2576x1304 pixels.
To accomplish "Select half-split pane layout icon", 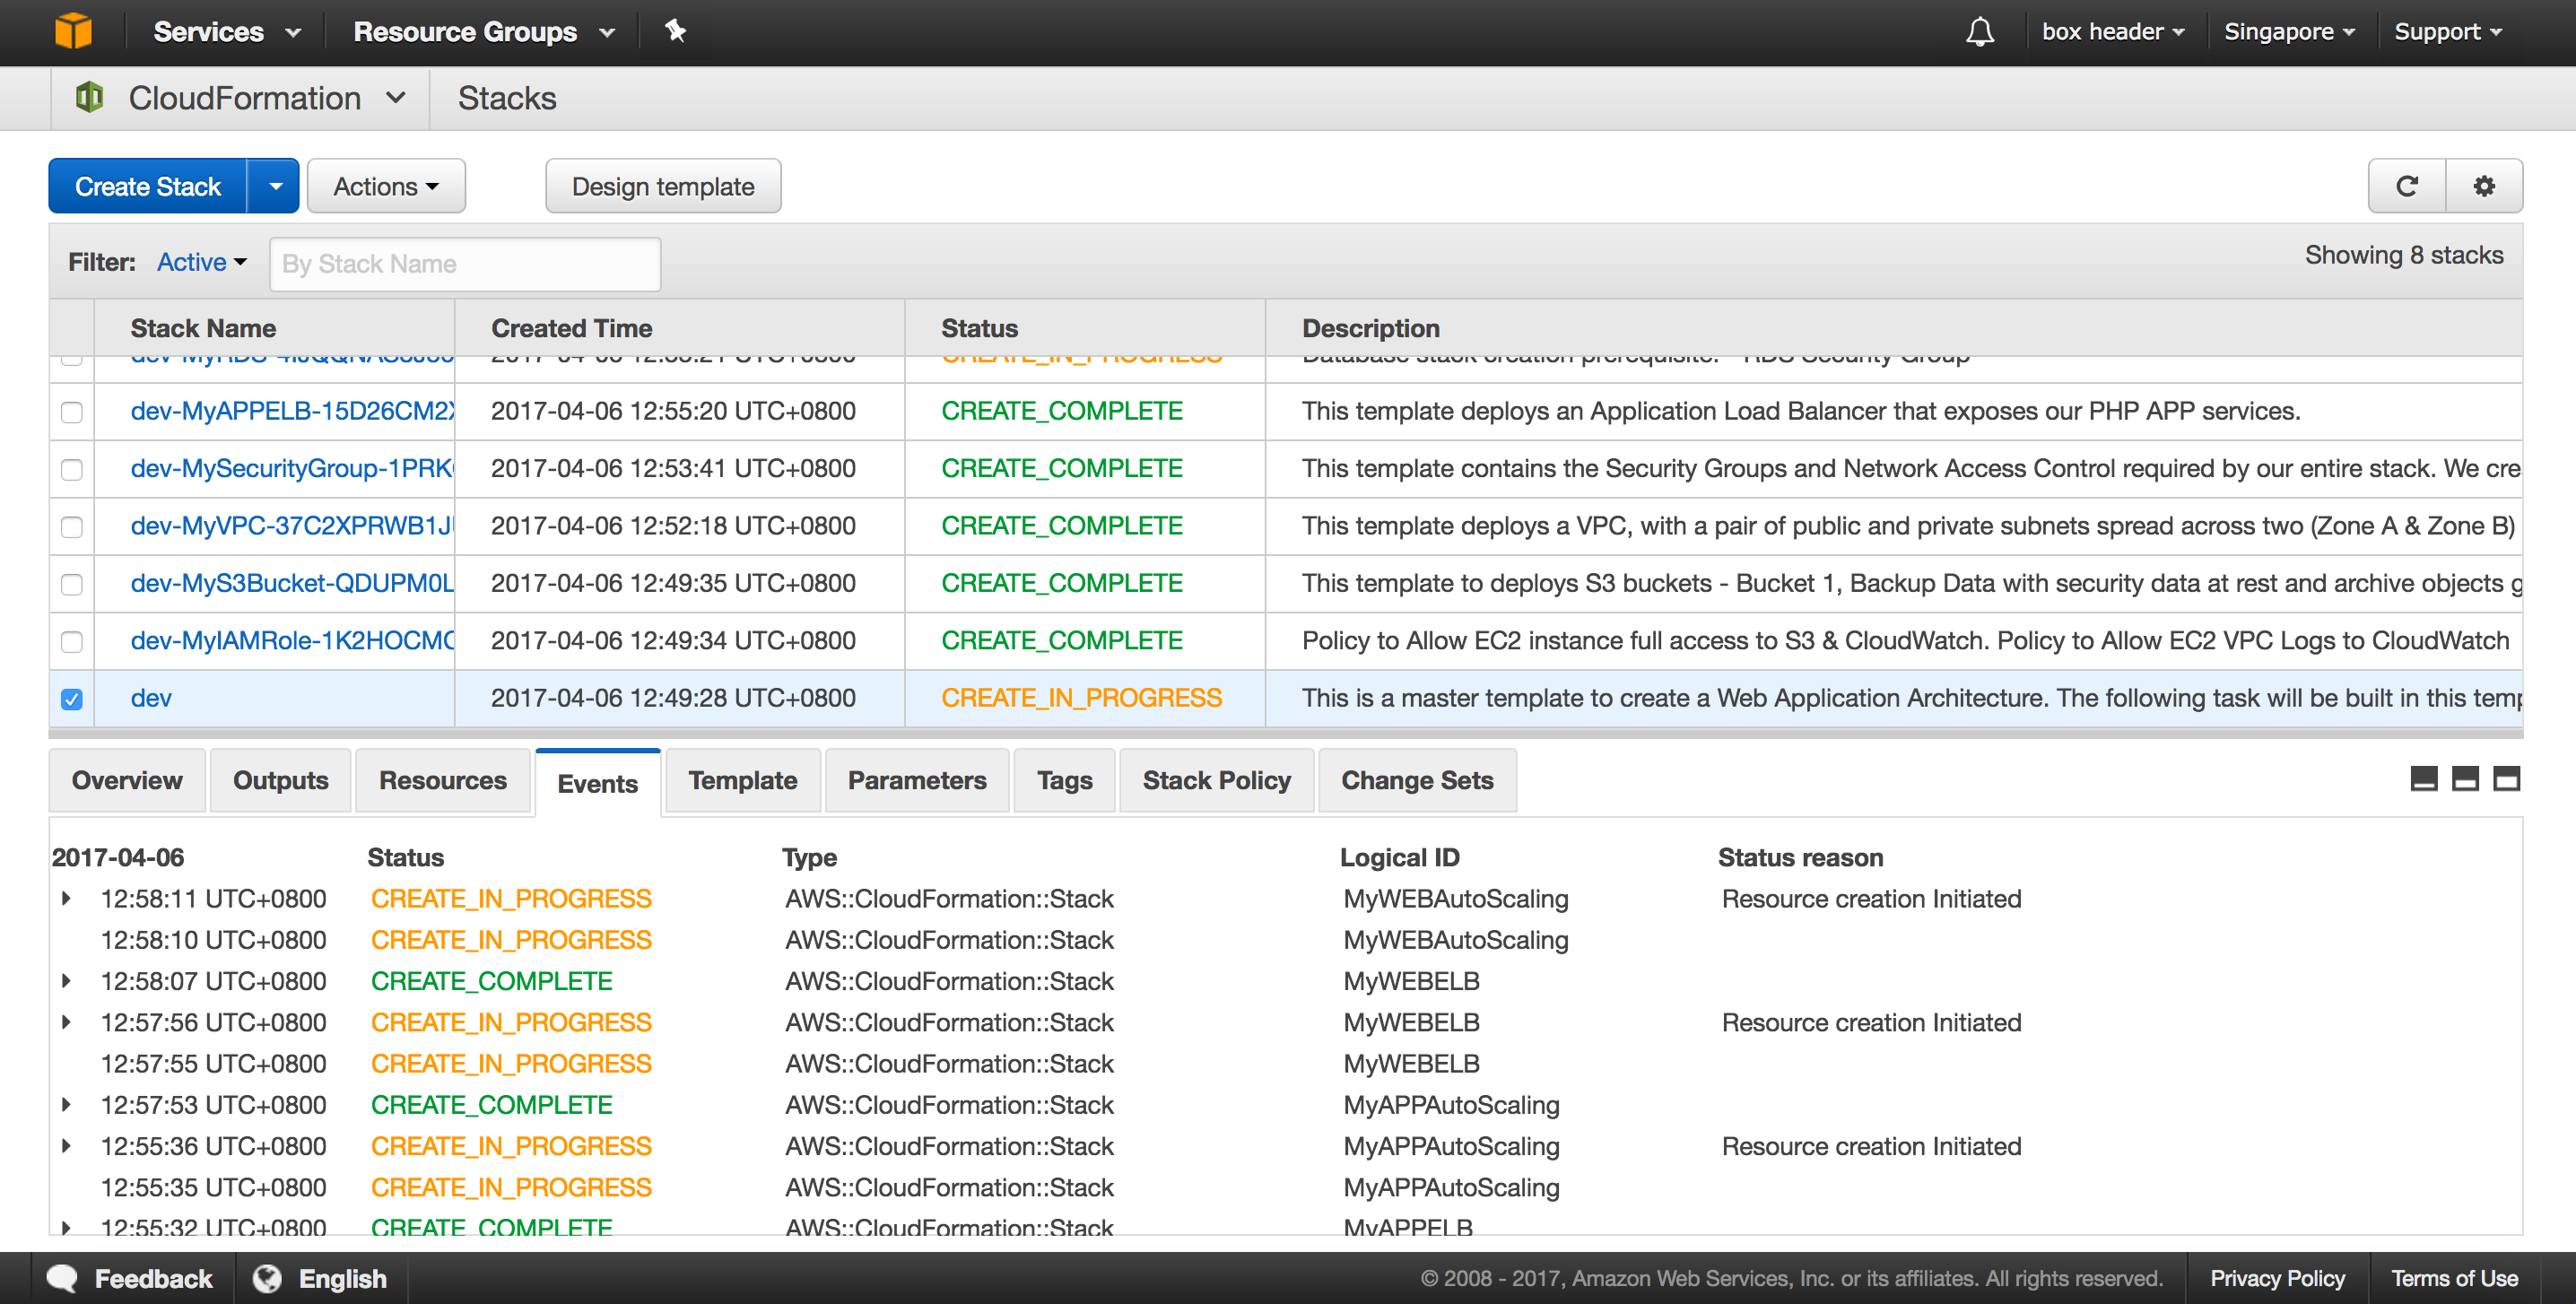I will coord(2465,779).
